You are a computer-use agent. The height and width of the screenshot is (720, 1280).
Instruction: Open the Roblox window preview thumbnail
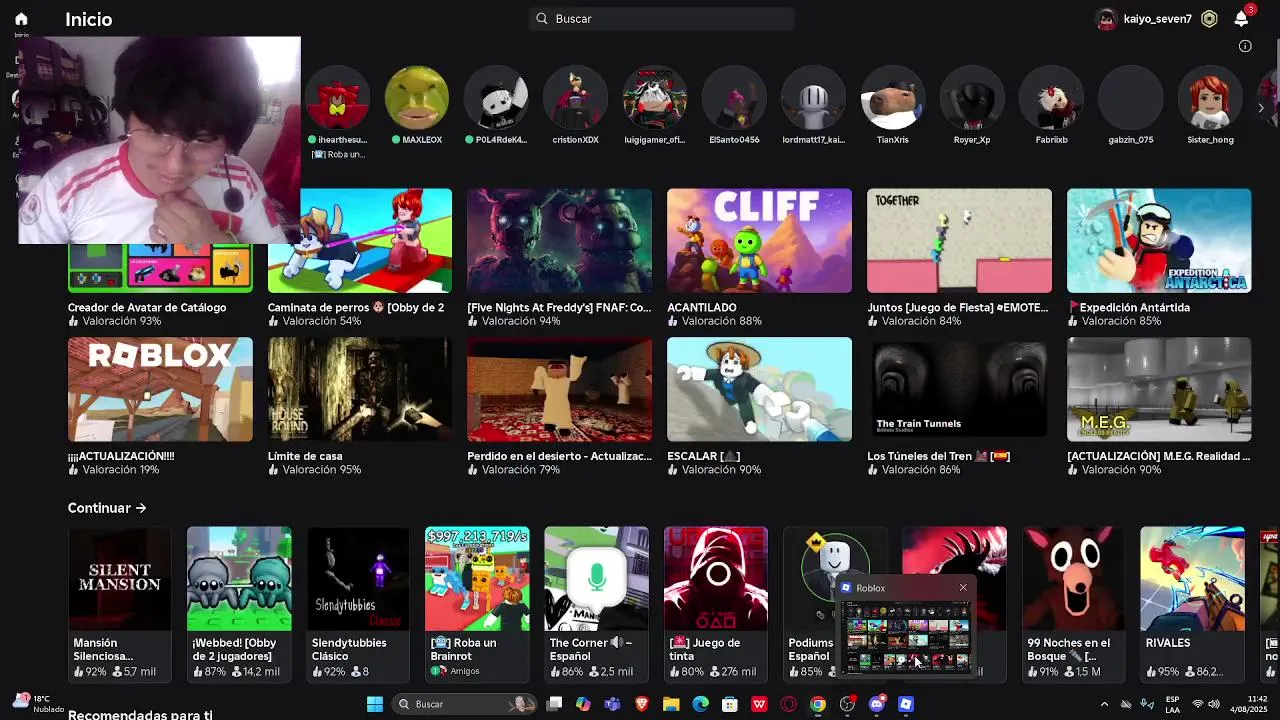(x=906, y=637)
